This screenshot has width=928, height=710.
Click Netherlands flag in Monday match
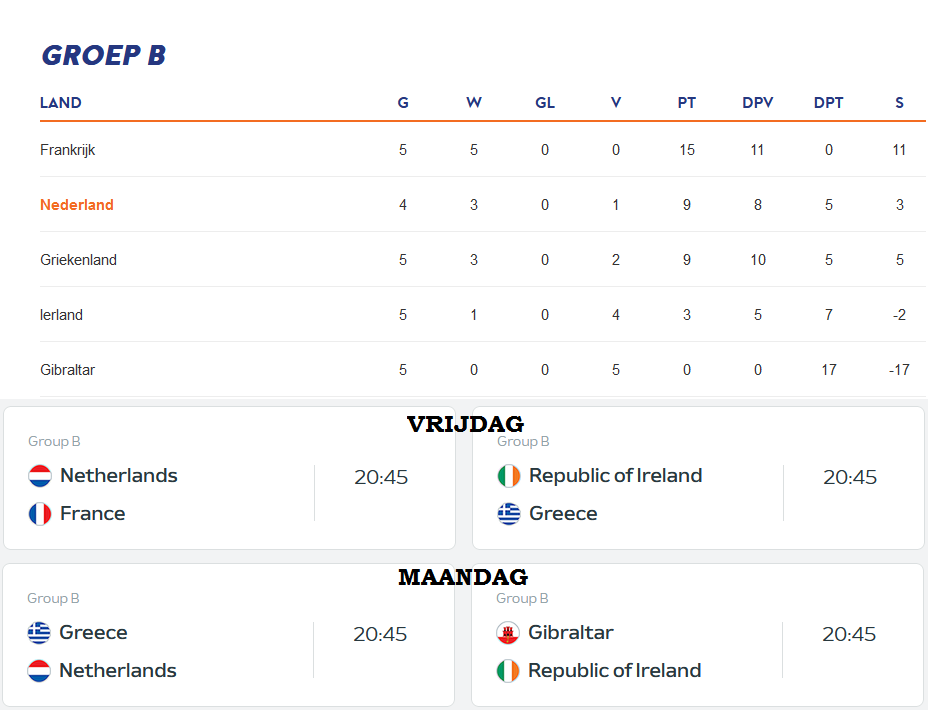(x=39, y=670)
